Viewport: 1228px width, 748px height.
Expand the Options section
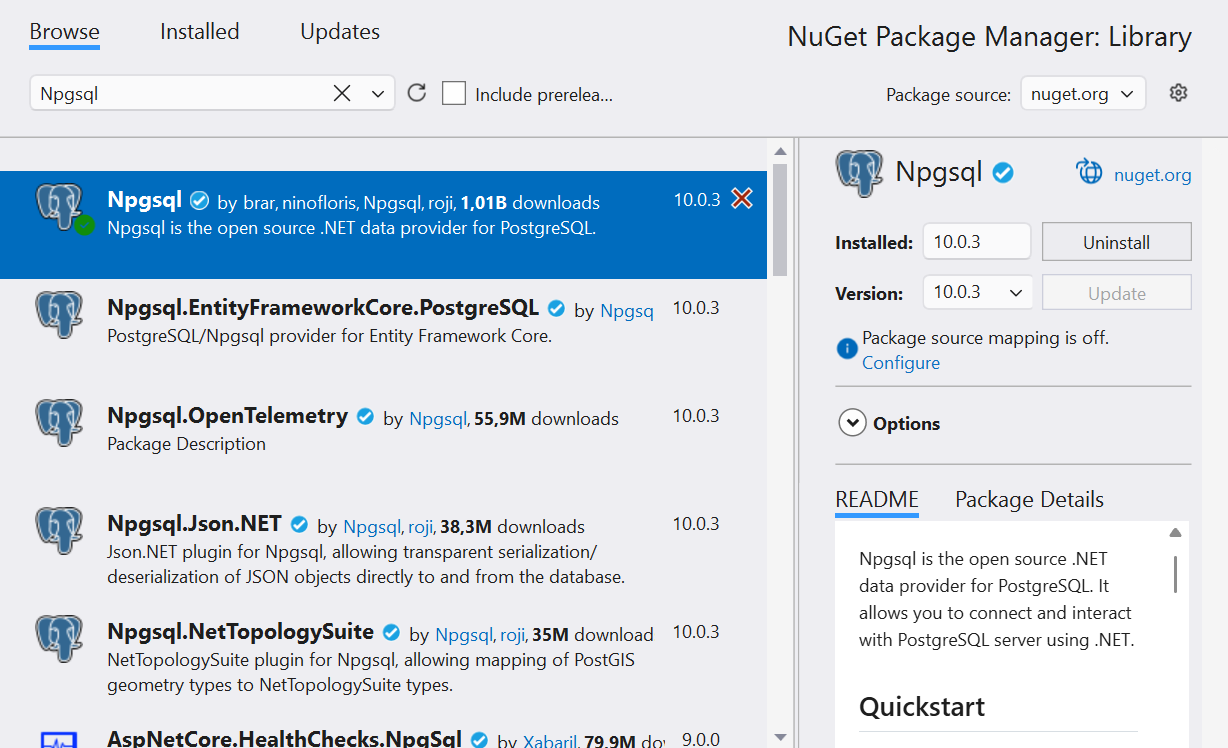pyautogui.click(x=852, y=423)
